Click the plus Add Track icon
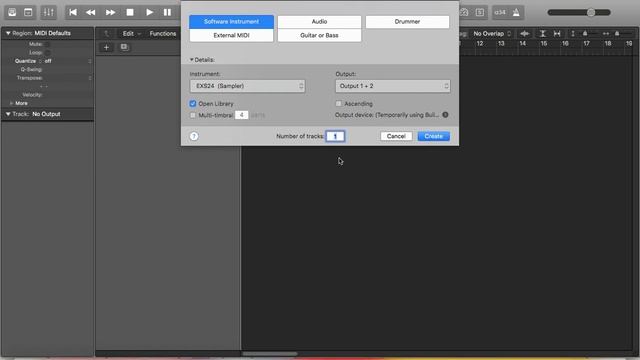 [x=106, y=47]
